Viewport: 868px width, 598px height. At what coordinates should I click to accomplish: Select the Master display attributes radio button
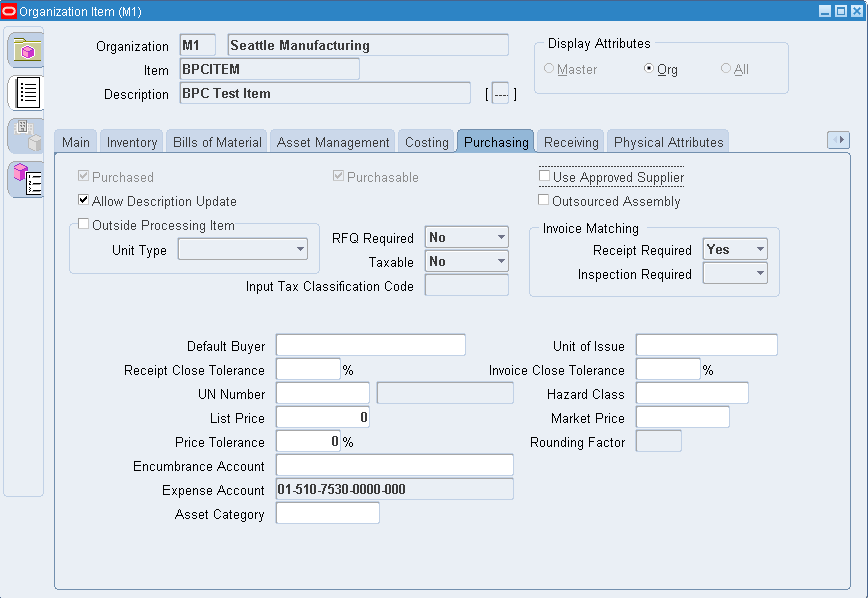tap(551, 69)
